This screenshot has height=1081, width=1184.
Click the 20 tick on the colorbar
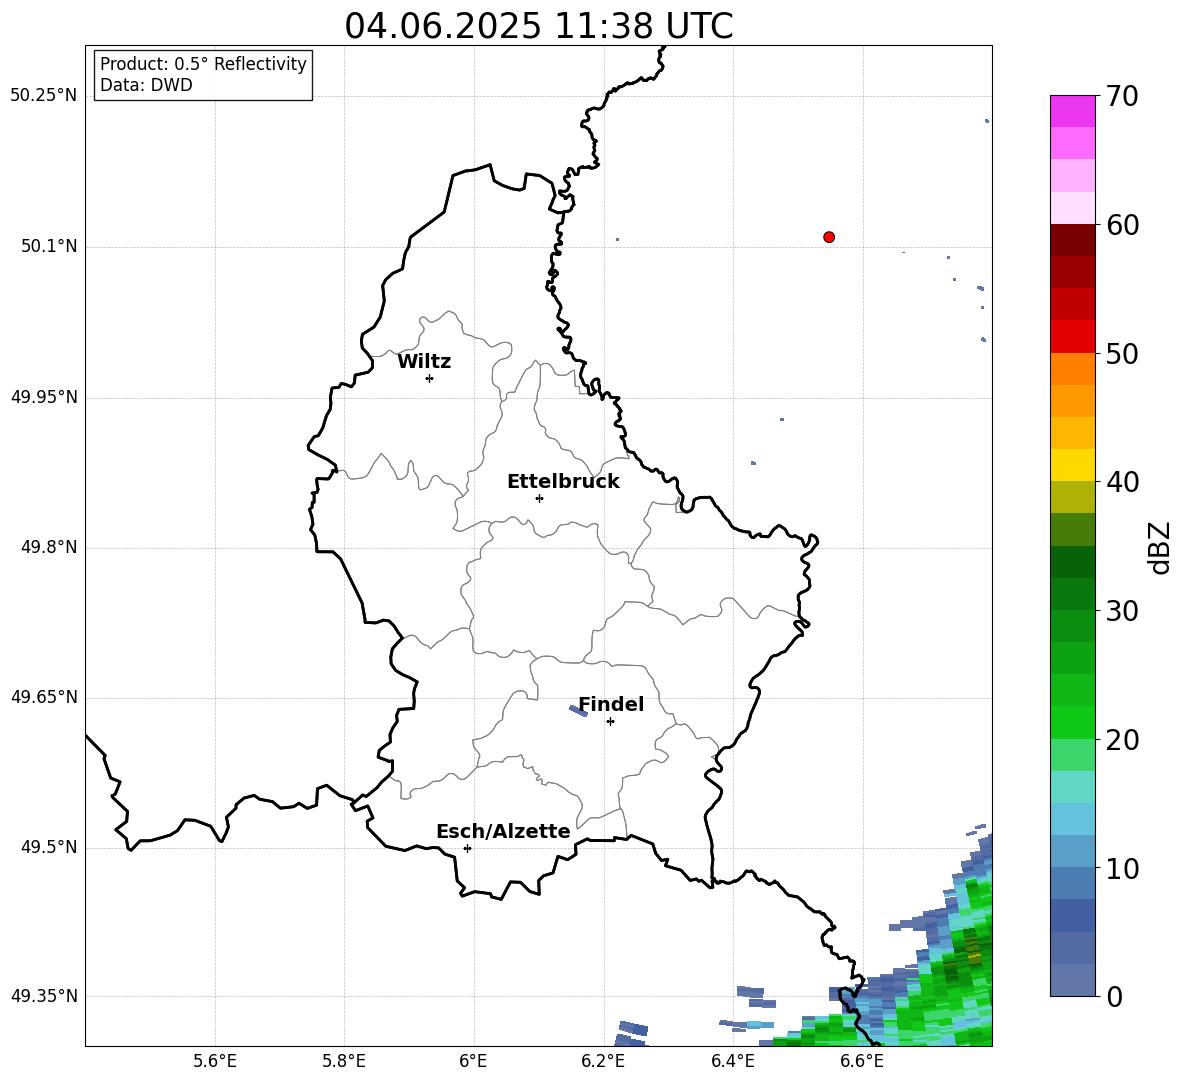click(1123, 740)
